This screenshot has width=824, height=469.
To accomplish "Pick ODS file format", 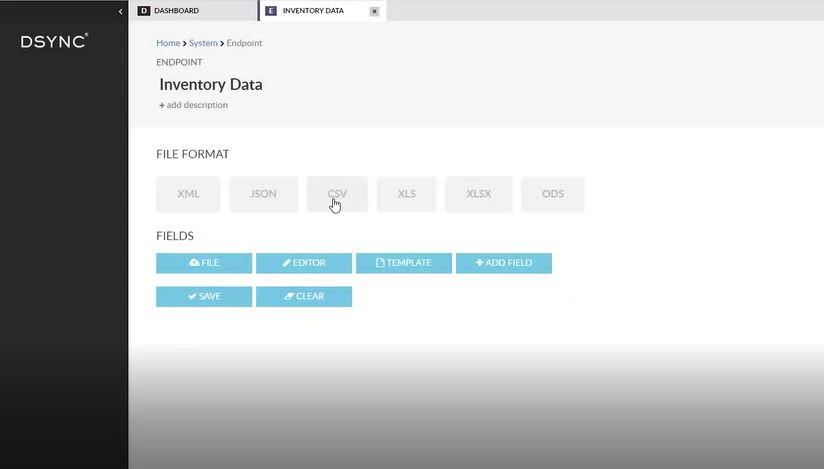I will pos(553,194).
